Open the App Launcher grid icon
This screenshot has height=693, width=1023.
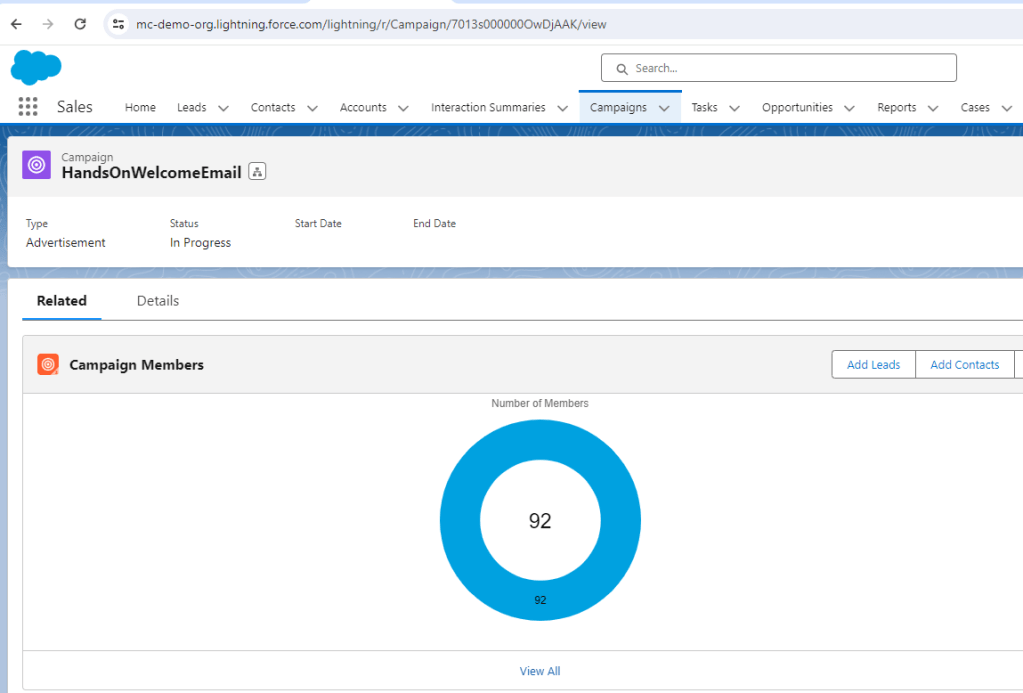(x=28, y=107)
